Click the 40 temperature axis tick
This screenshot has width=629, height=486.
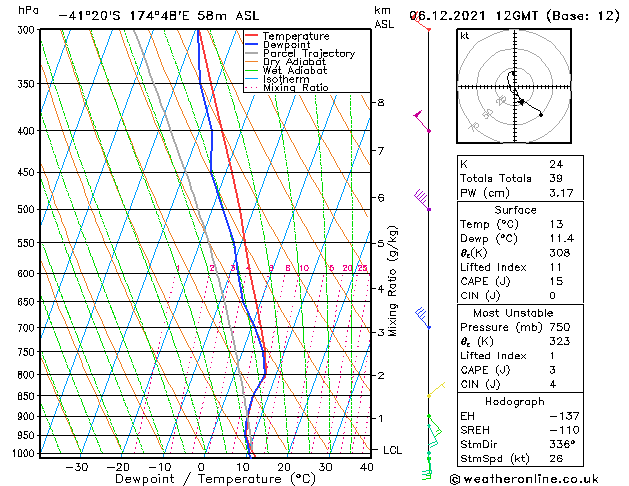(367, 467)
